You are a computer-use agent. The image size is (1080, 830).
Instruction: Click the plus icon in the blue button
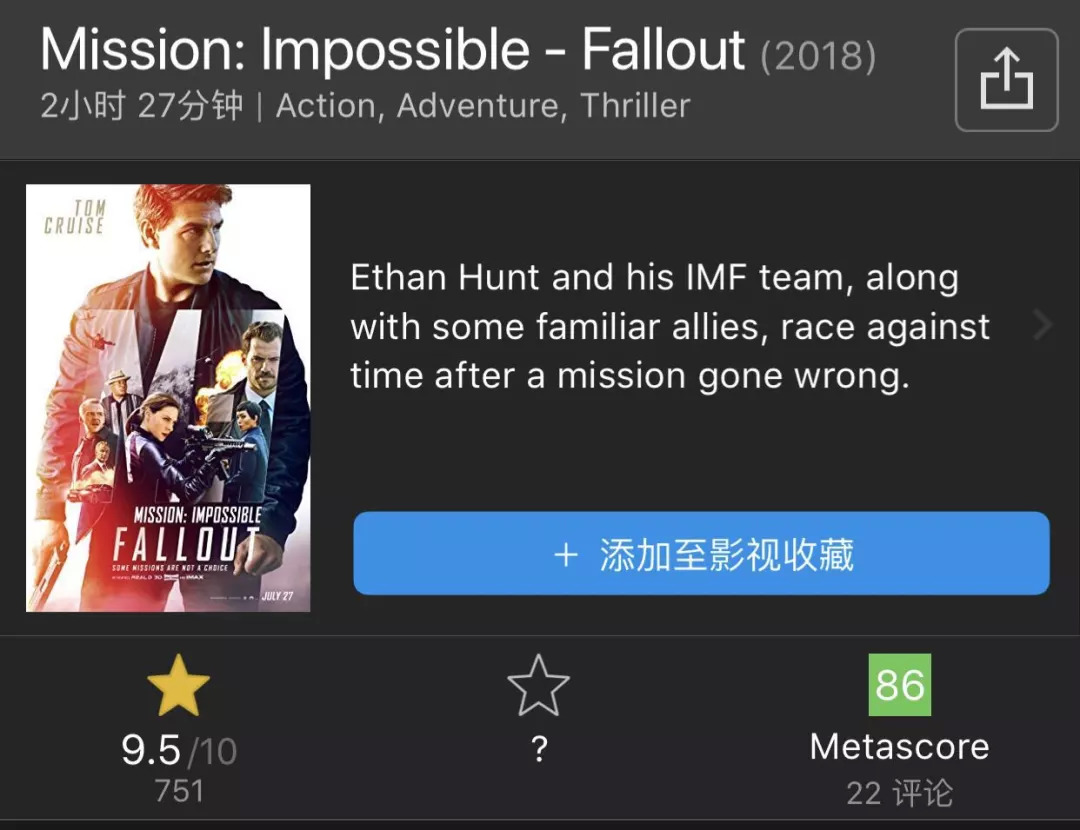(x=566, y=555)
